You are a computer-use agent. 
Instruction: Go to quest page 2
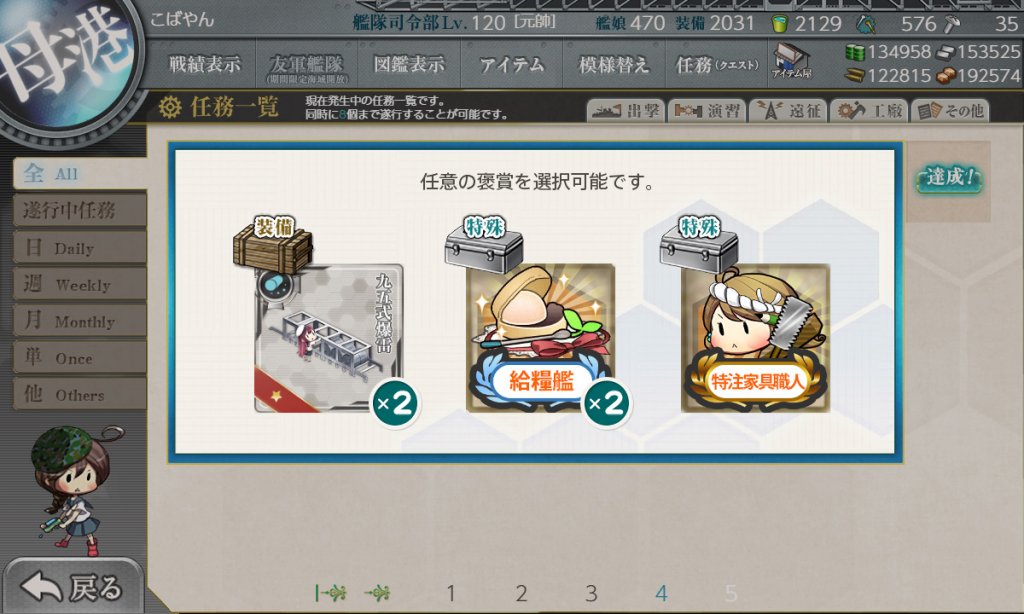click(x=521, y=593)
